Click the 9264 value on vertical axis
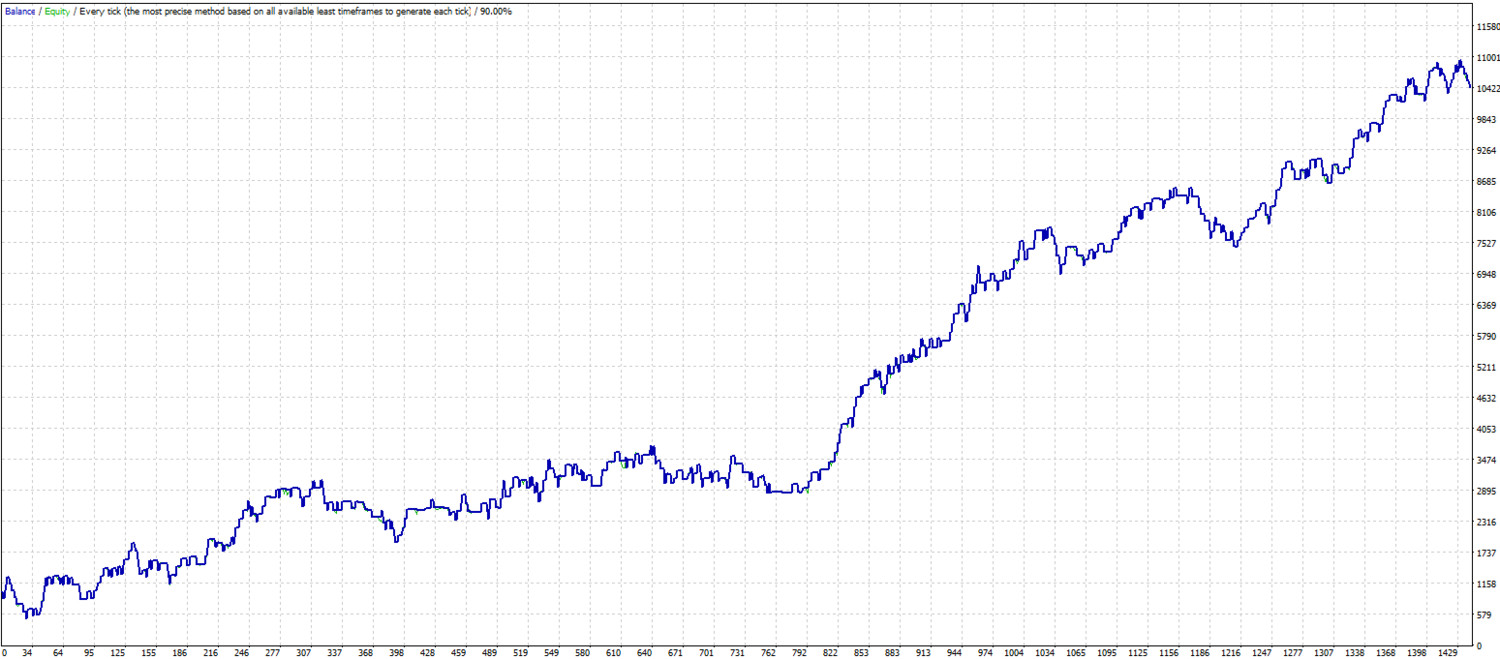This screenshot has height=659, width=1500. (1485, 151)
